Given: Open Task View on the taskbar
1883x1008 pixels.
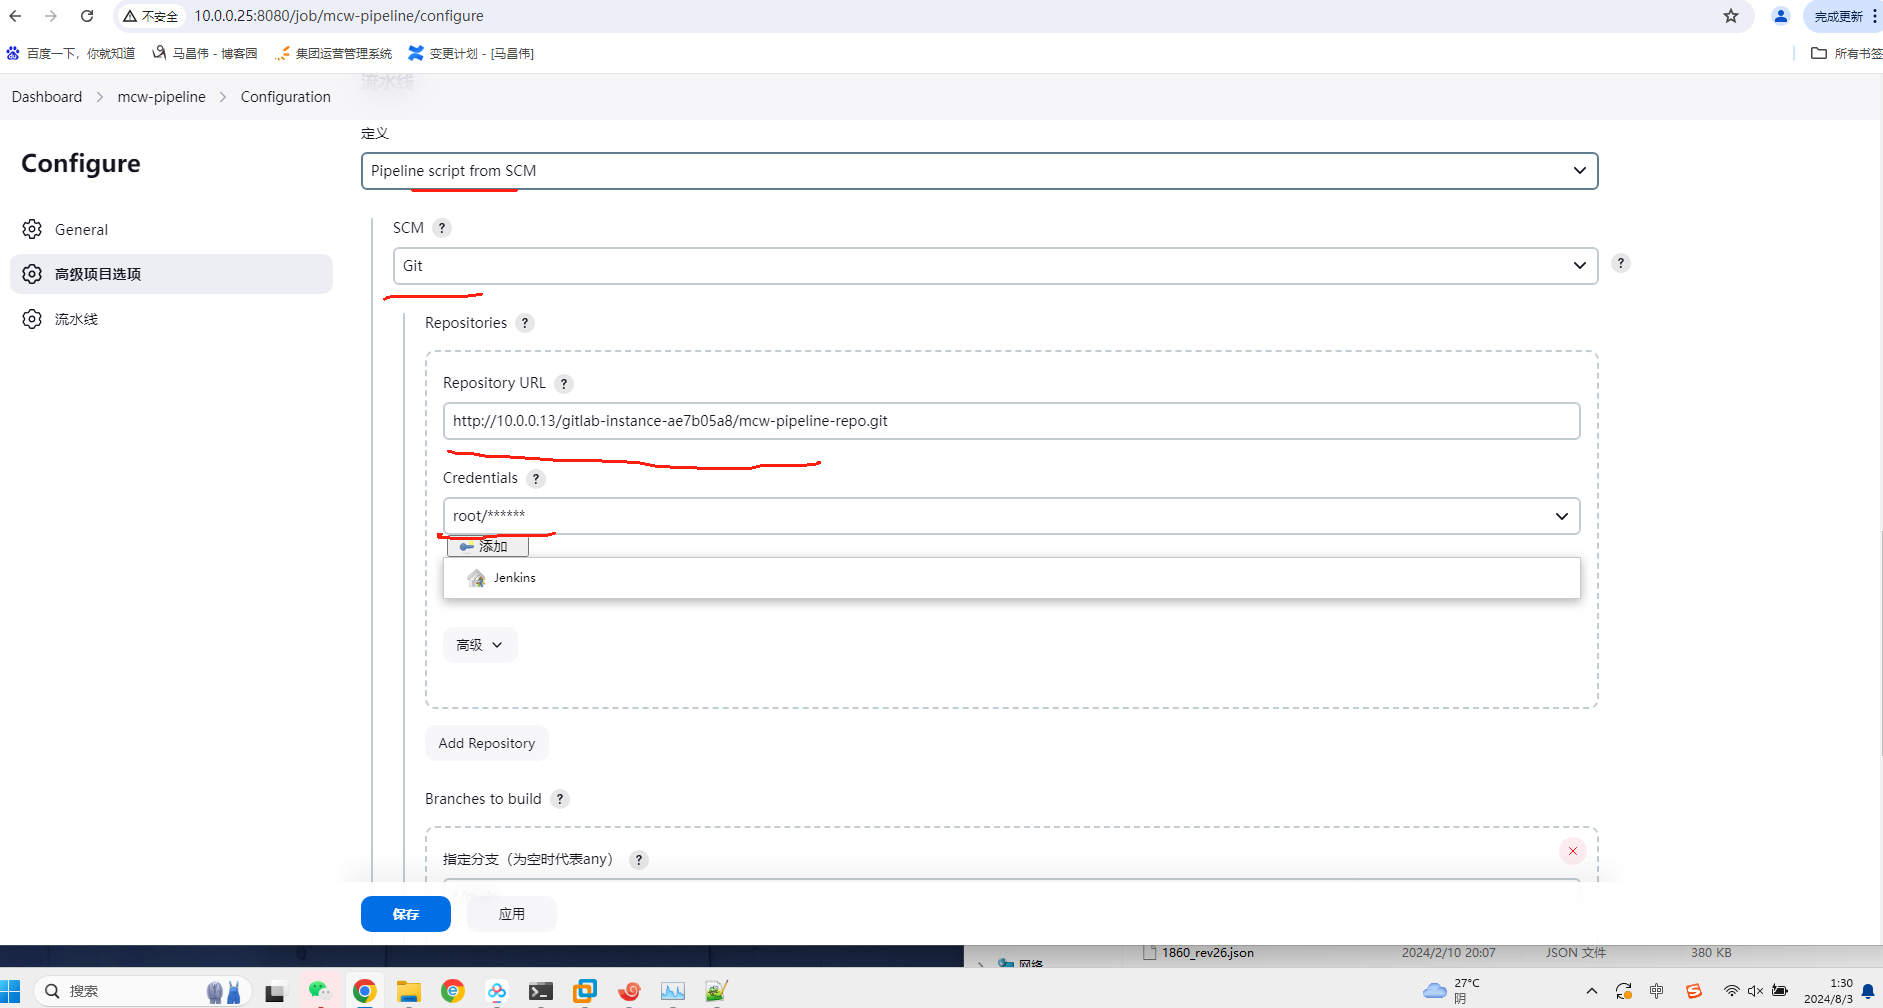Looking at the screenshot, I should pyautogui.click(x=274, y=992).
